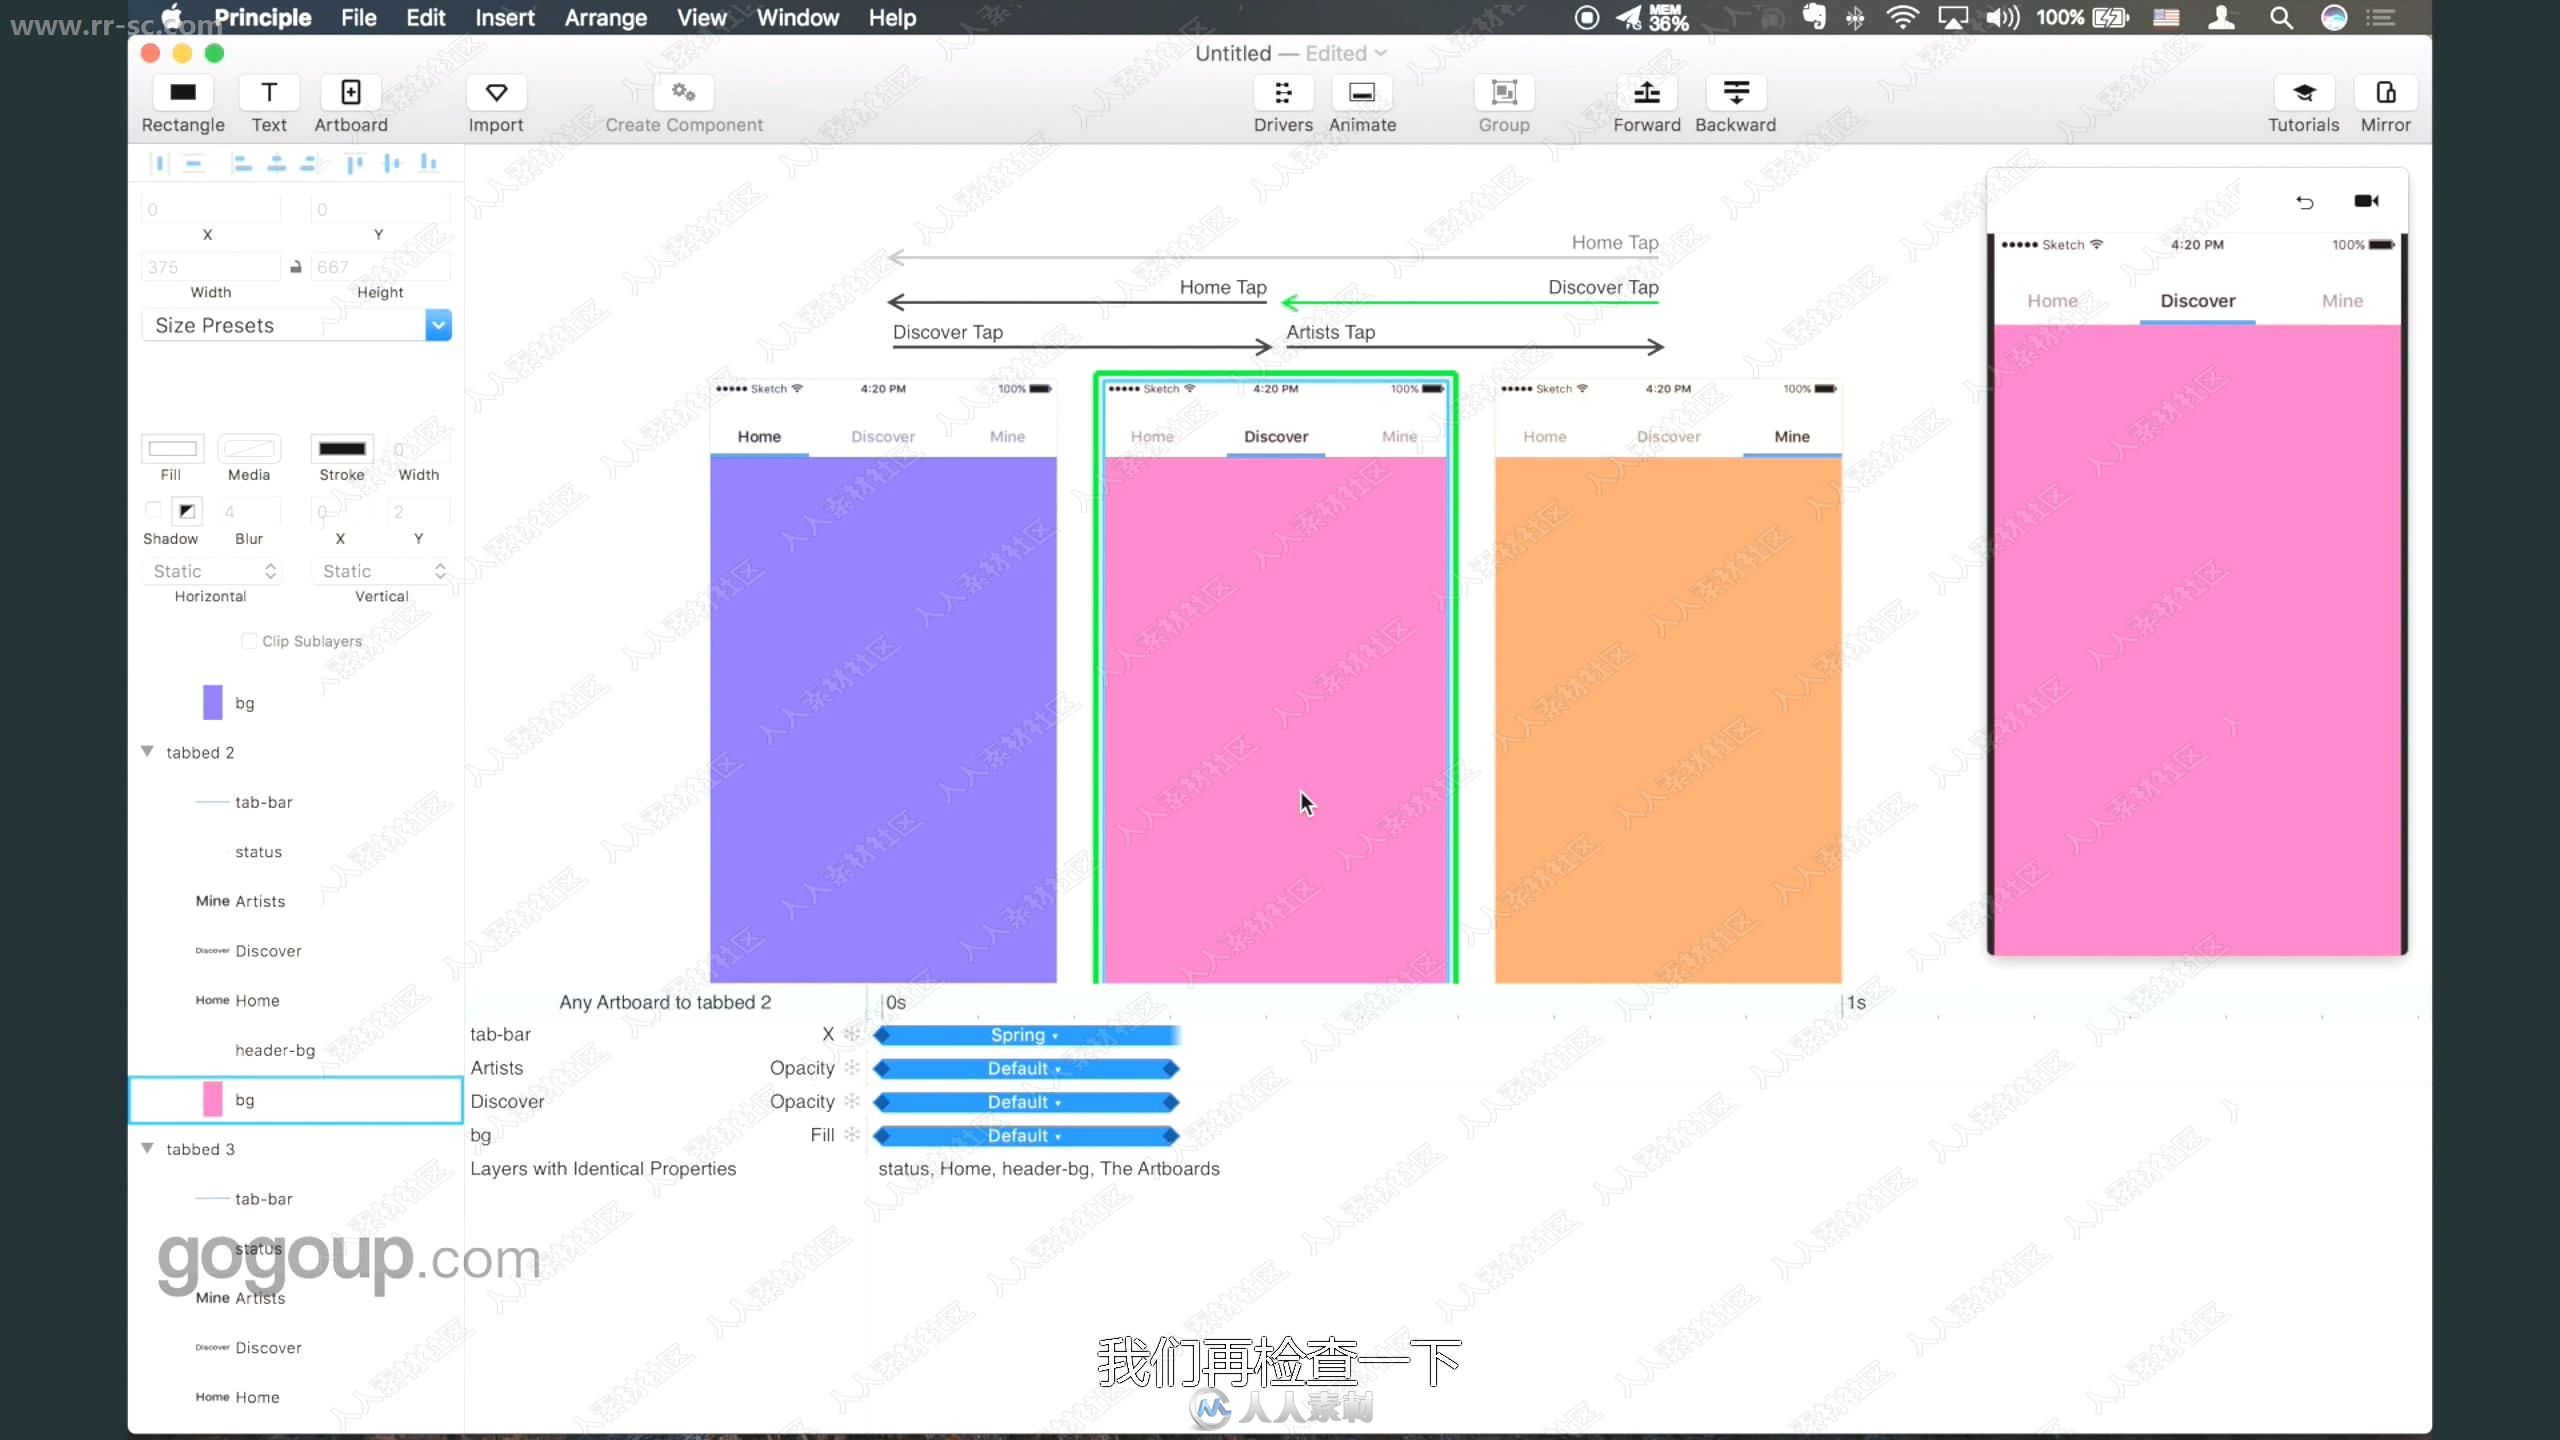Select the Rectangle tool
Viewport: 2560px width, 1440px height.
click(183, 102)
